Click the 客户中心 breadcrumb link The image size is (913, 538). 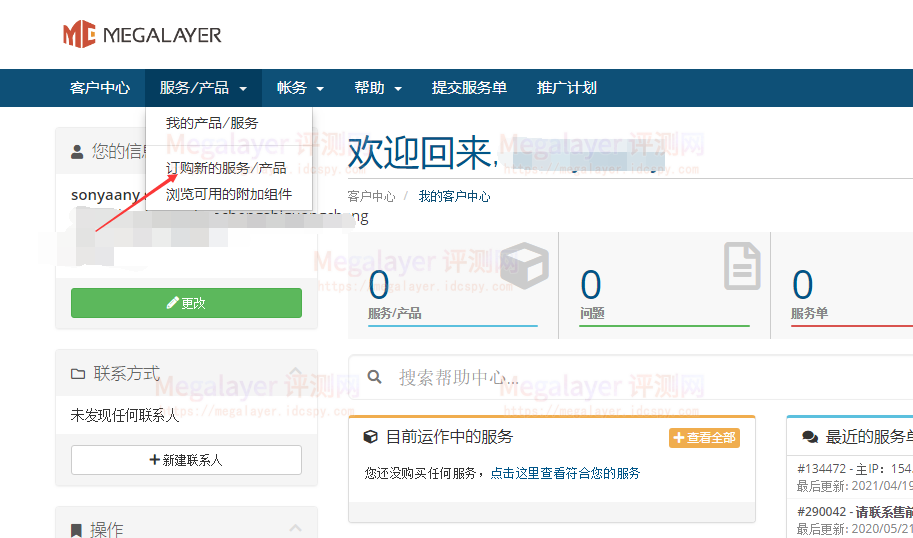point(371,196)
